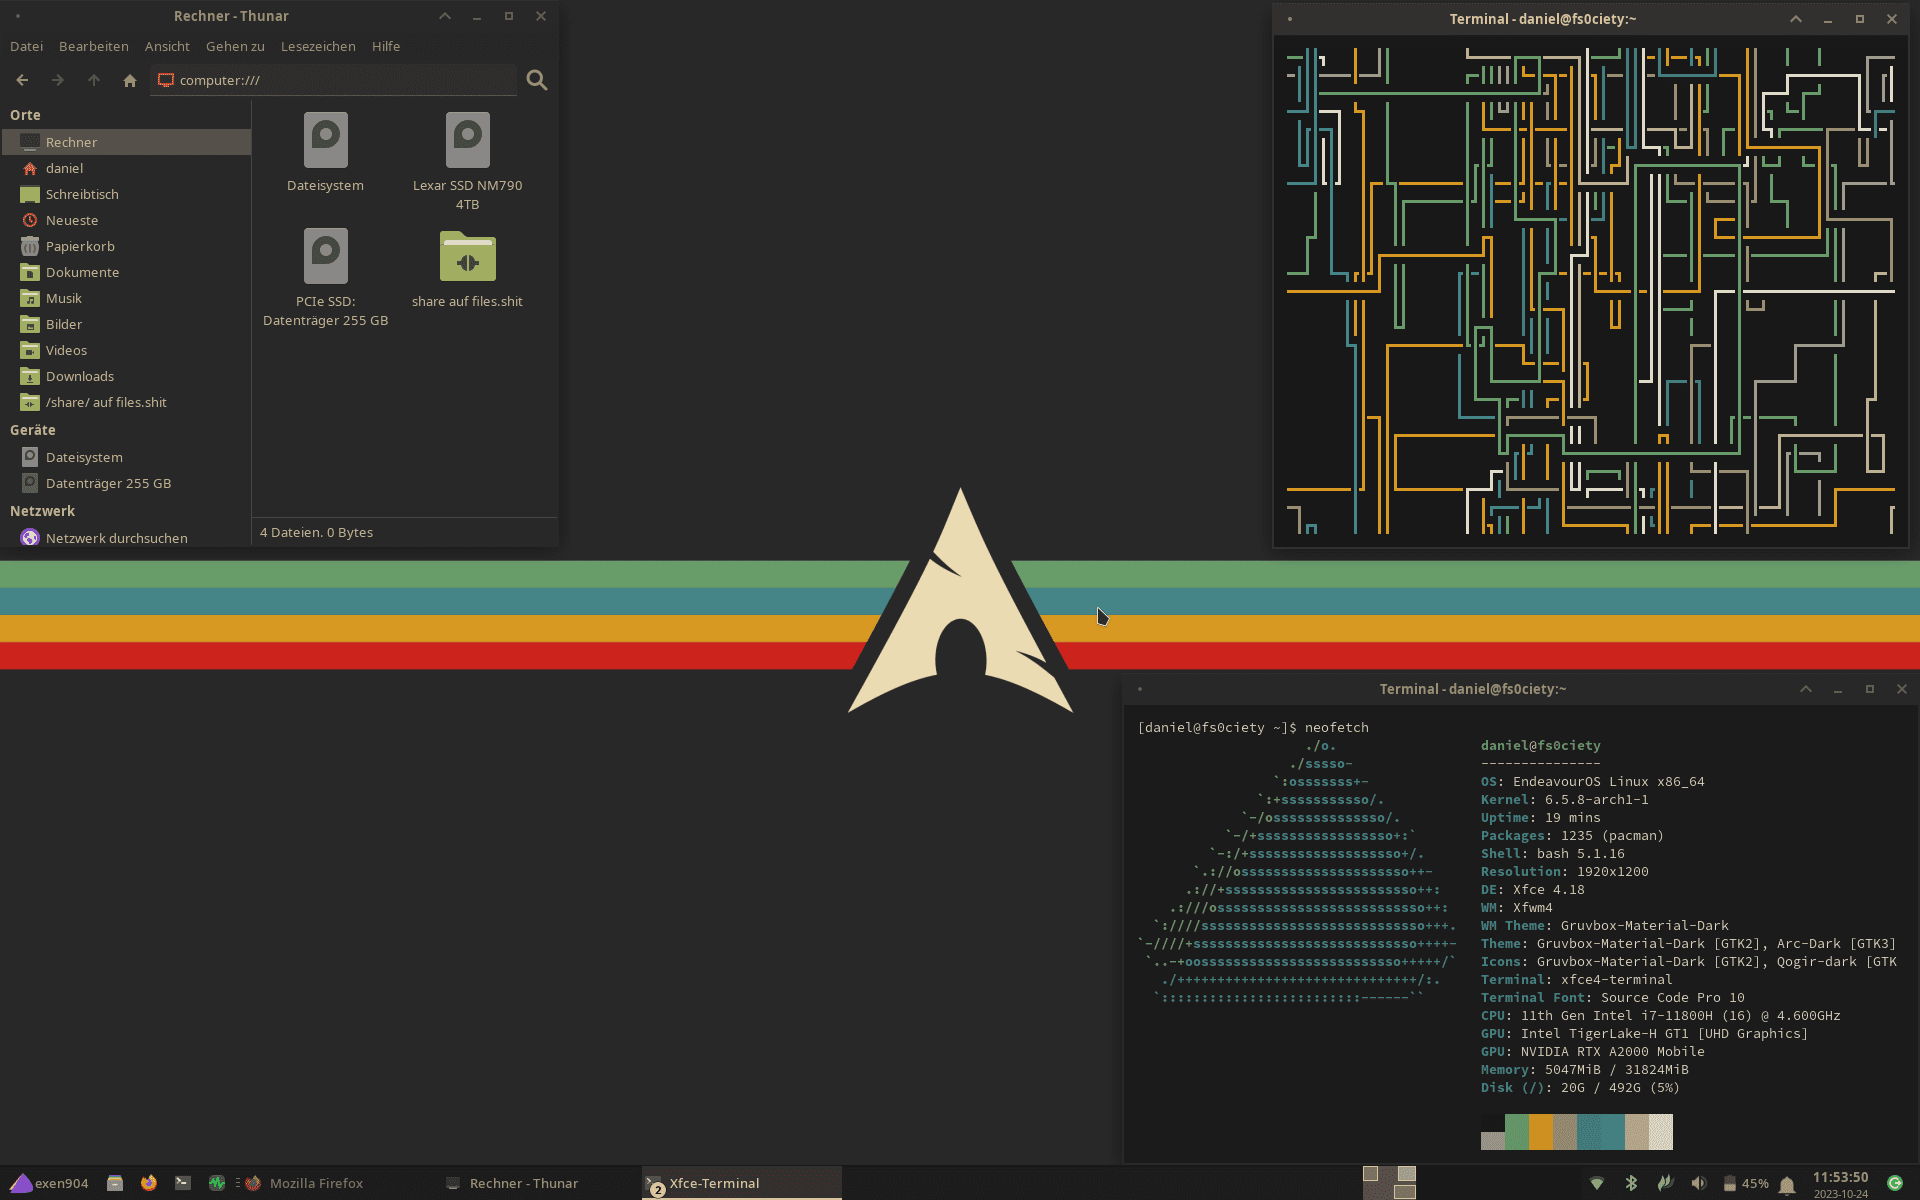Click 'Kernel: 6.5.8-arch1-1' line in terminal

coord(1564,799)
